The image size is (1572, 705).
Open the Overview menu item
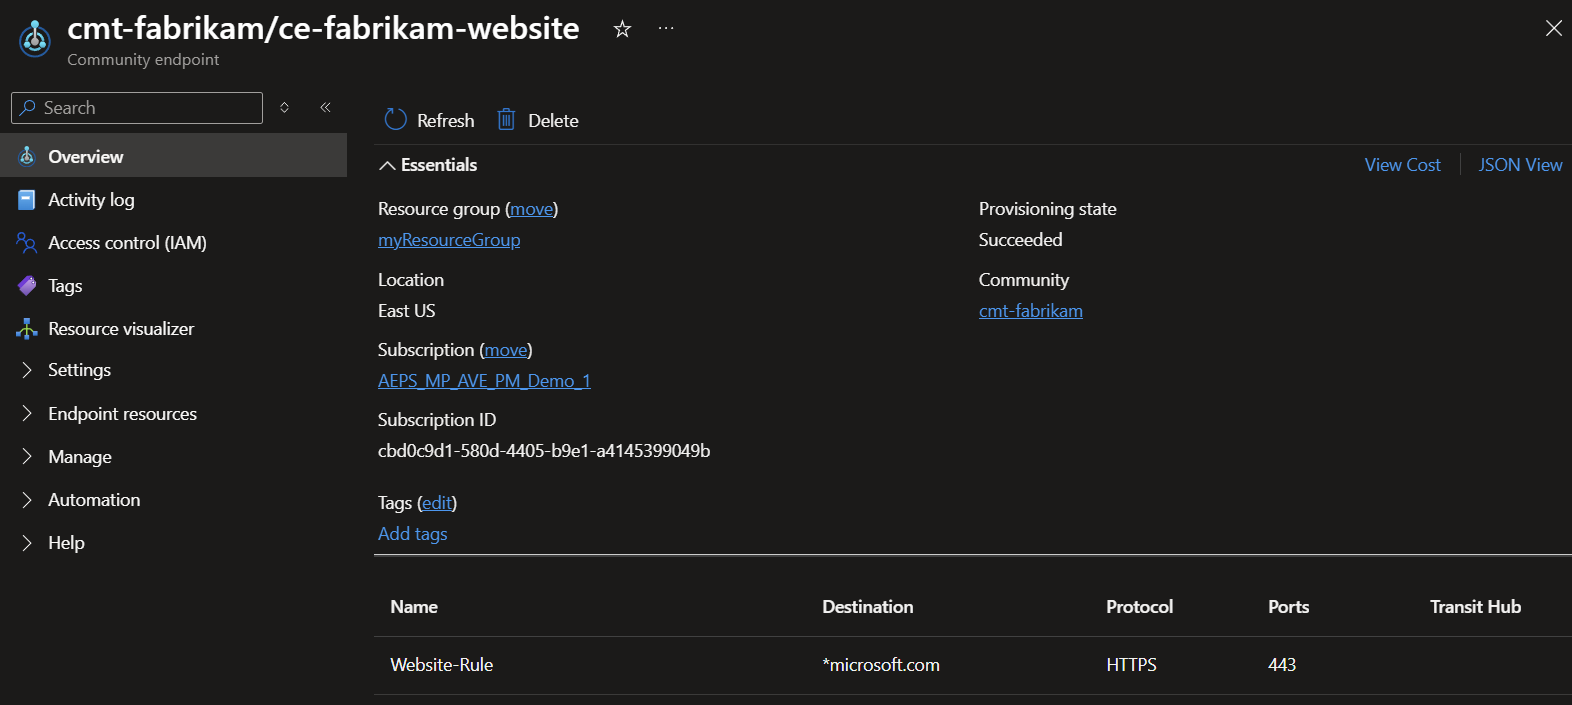click(174, 156)
